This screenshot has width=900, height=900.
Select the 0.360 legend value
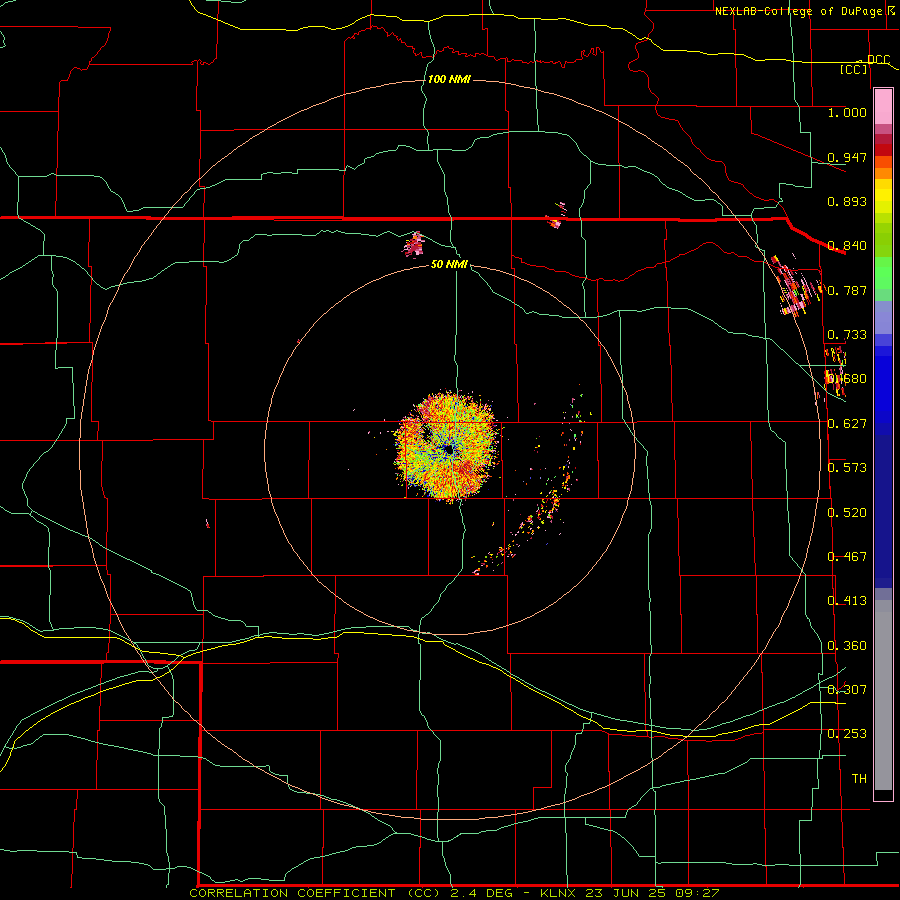click(x=847, y=646)
